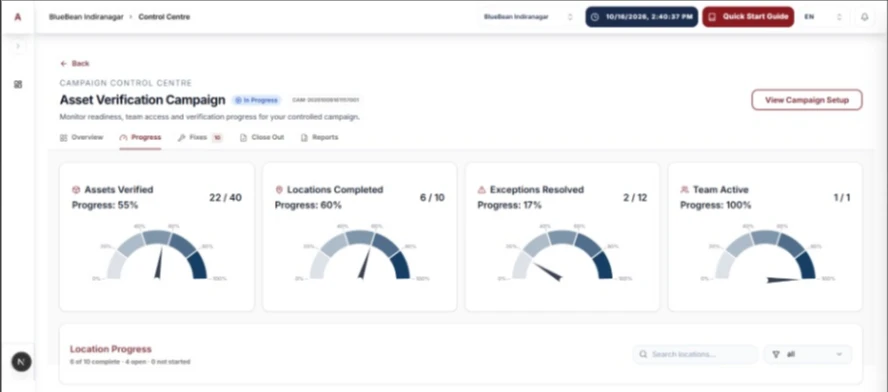The height and width of the screenshot is (392, 888).
Task: Click the Exceptions Resolved warning icon
Action: pos(481,190)
